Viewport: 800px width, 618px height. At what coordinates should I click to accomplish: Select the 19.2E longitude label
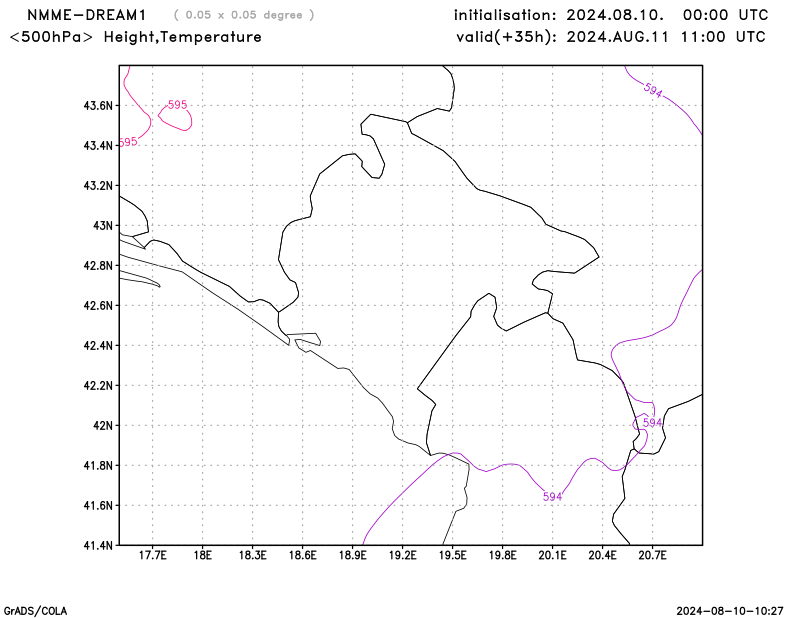point(403,555)
